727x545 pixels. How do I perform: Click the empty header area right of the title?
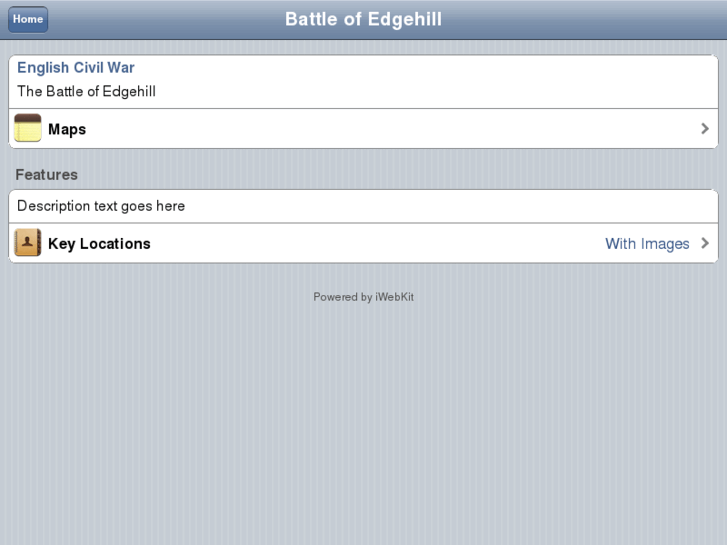(x=580, y=19)
